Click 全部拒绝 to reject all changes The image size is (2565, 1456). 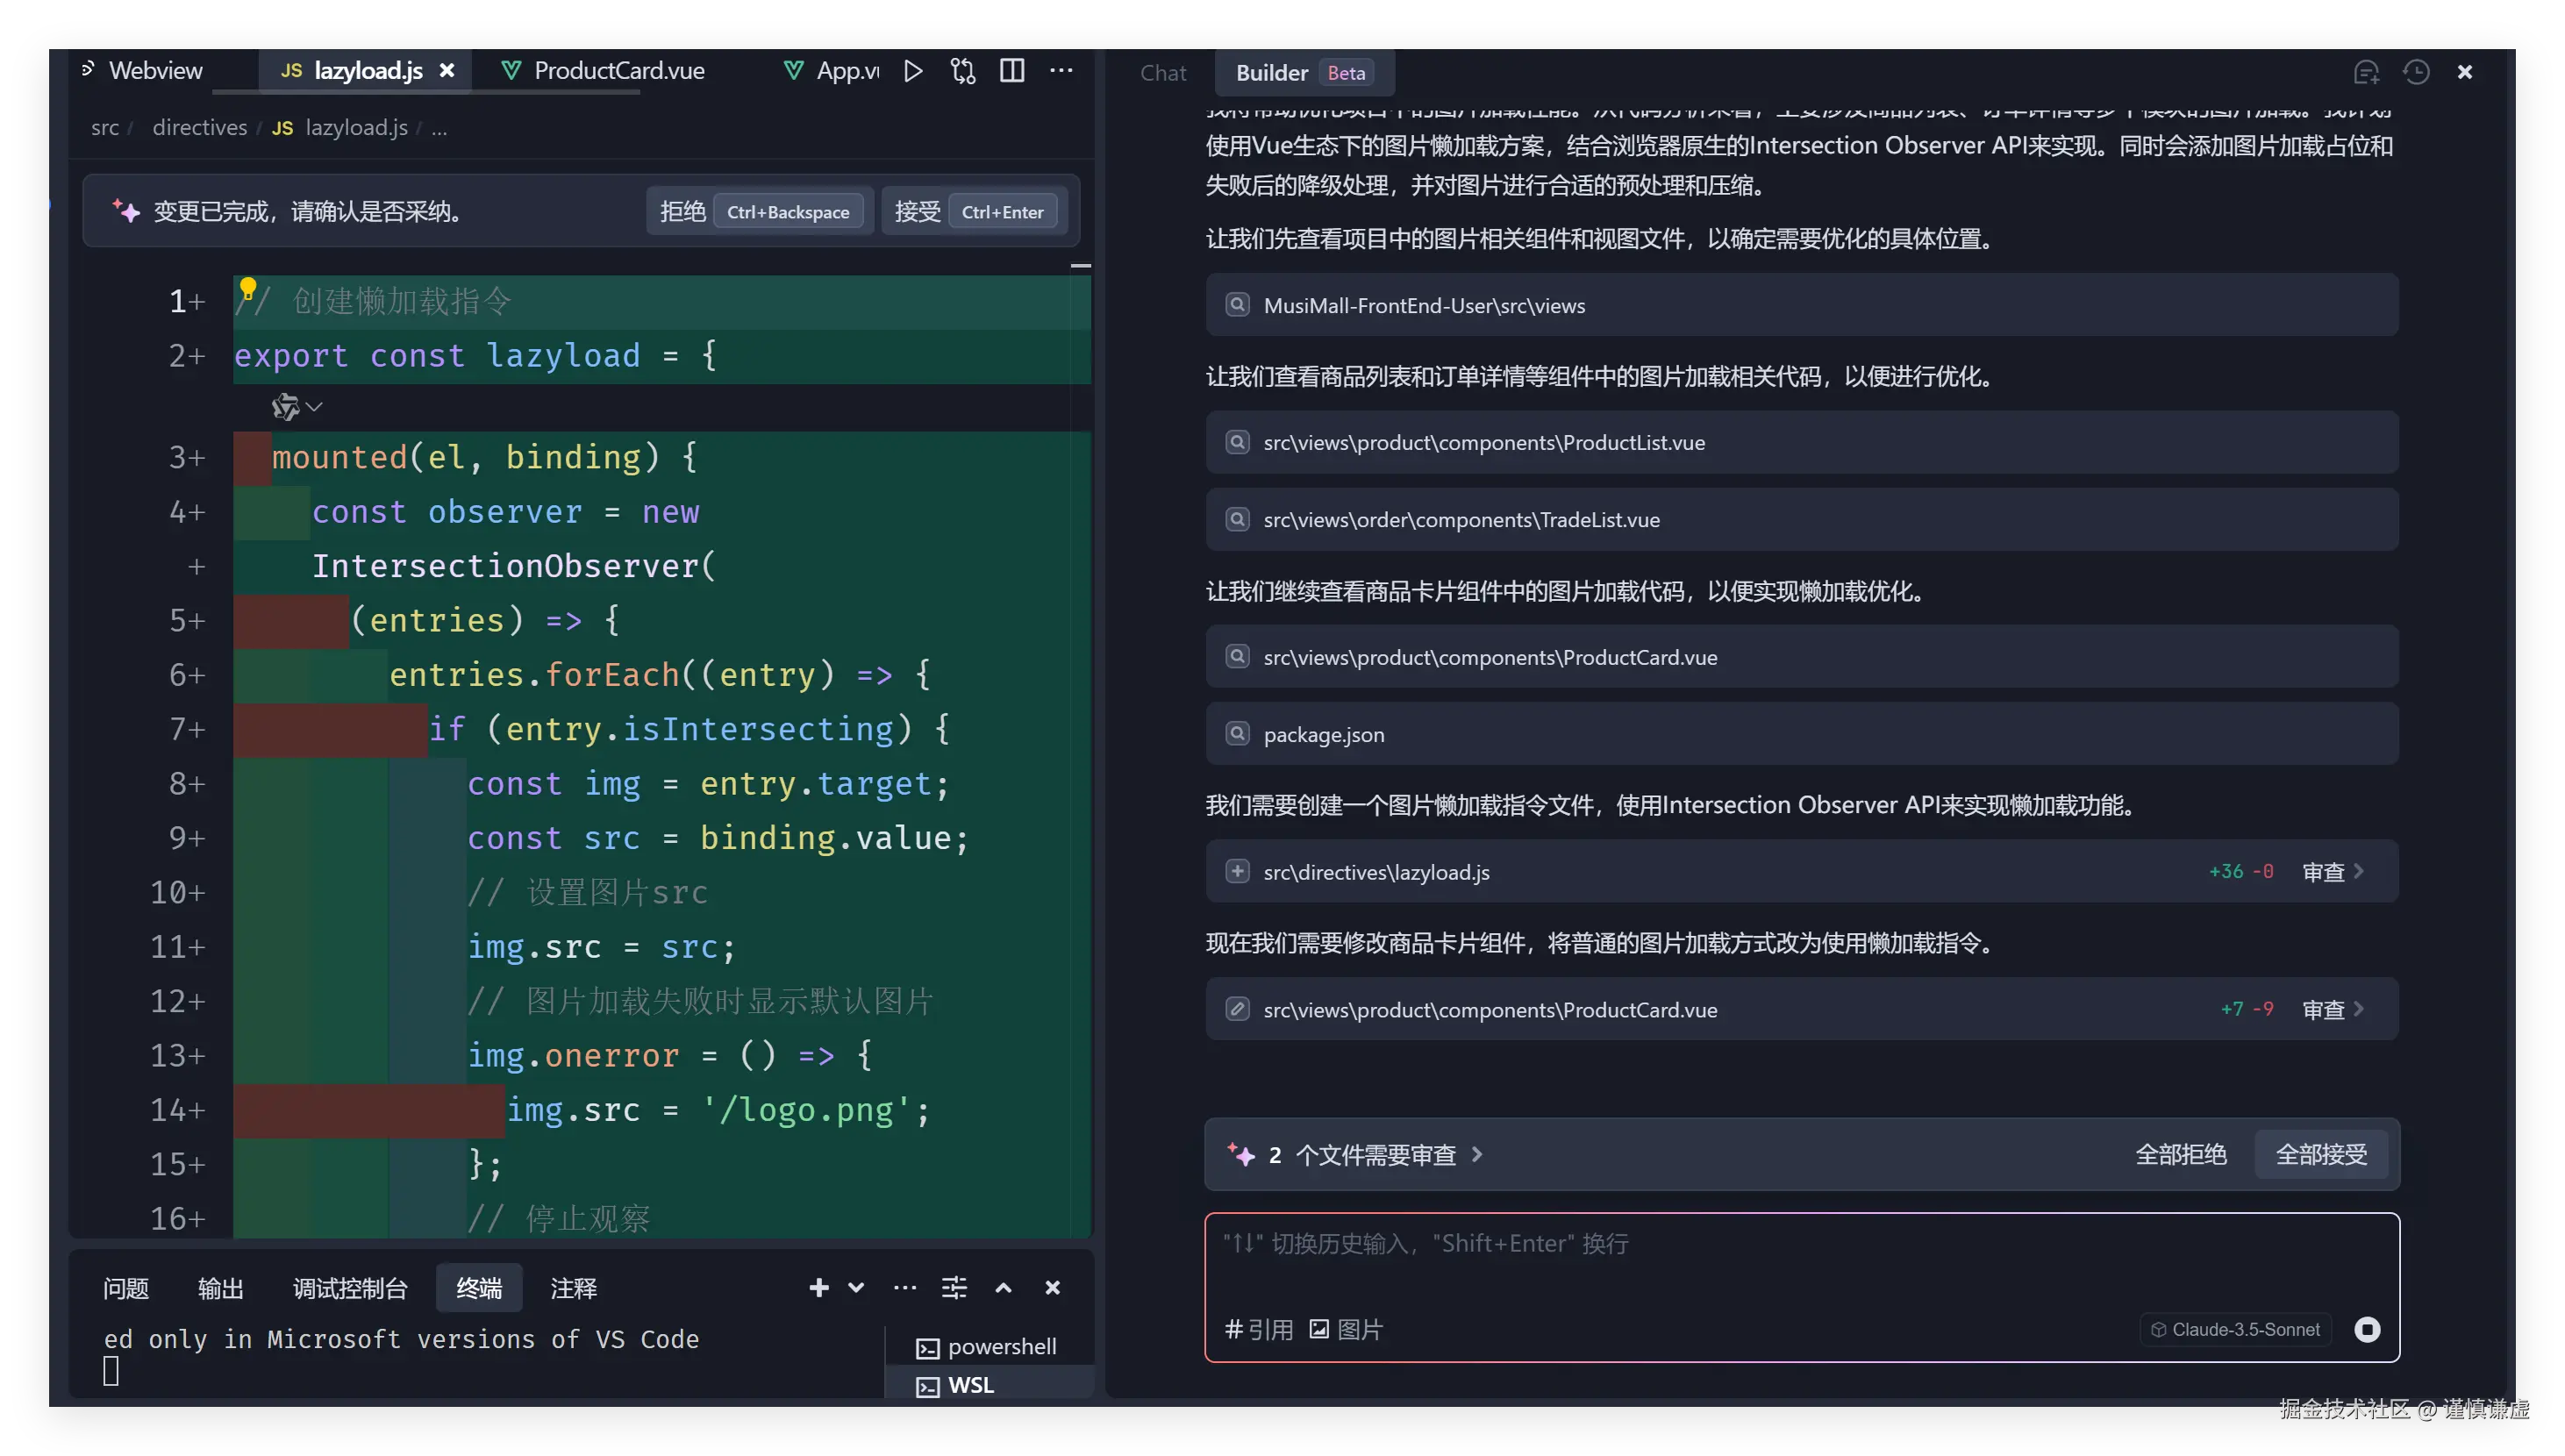click(x=2180, y=1155)
